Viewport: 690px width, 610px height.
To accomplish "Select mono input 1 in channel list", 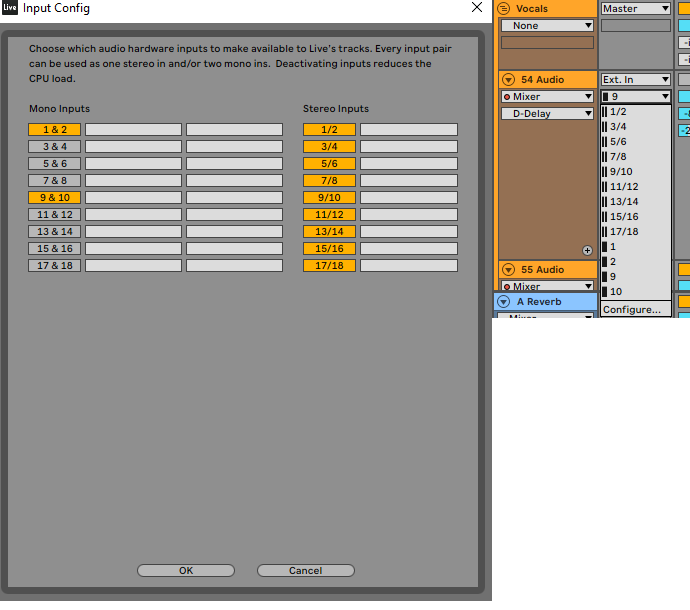I will [636, 246].
